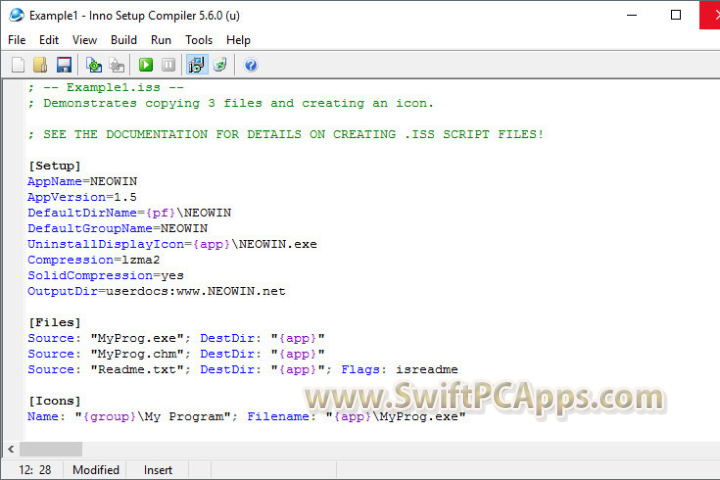Click the Name "{group}\My Program" line
The image size is (720, 480).
tap(247, 416)
